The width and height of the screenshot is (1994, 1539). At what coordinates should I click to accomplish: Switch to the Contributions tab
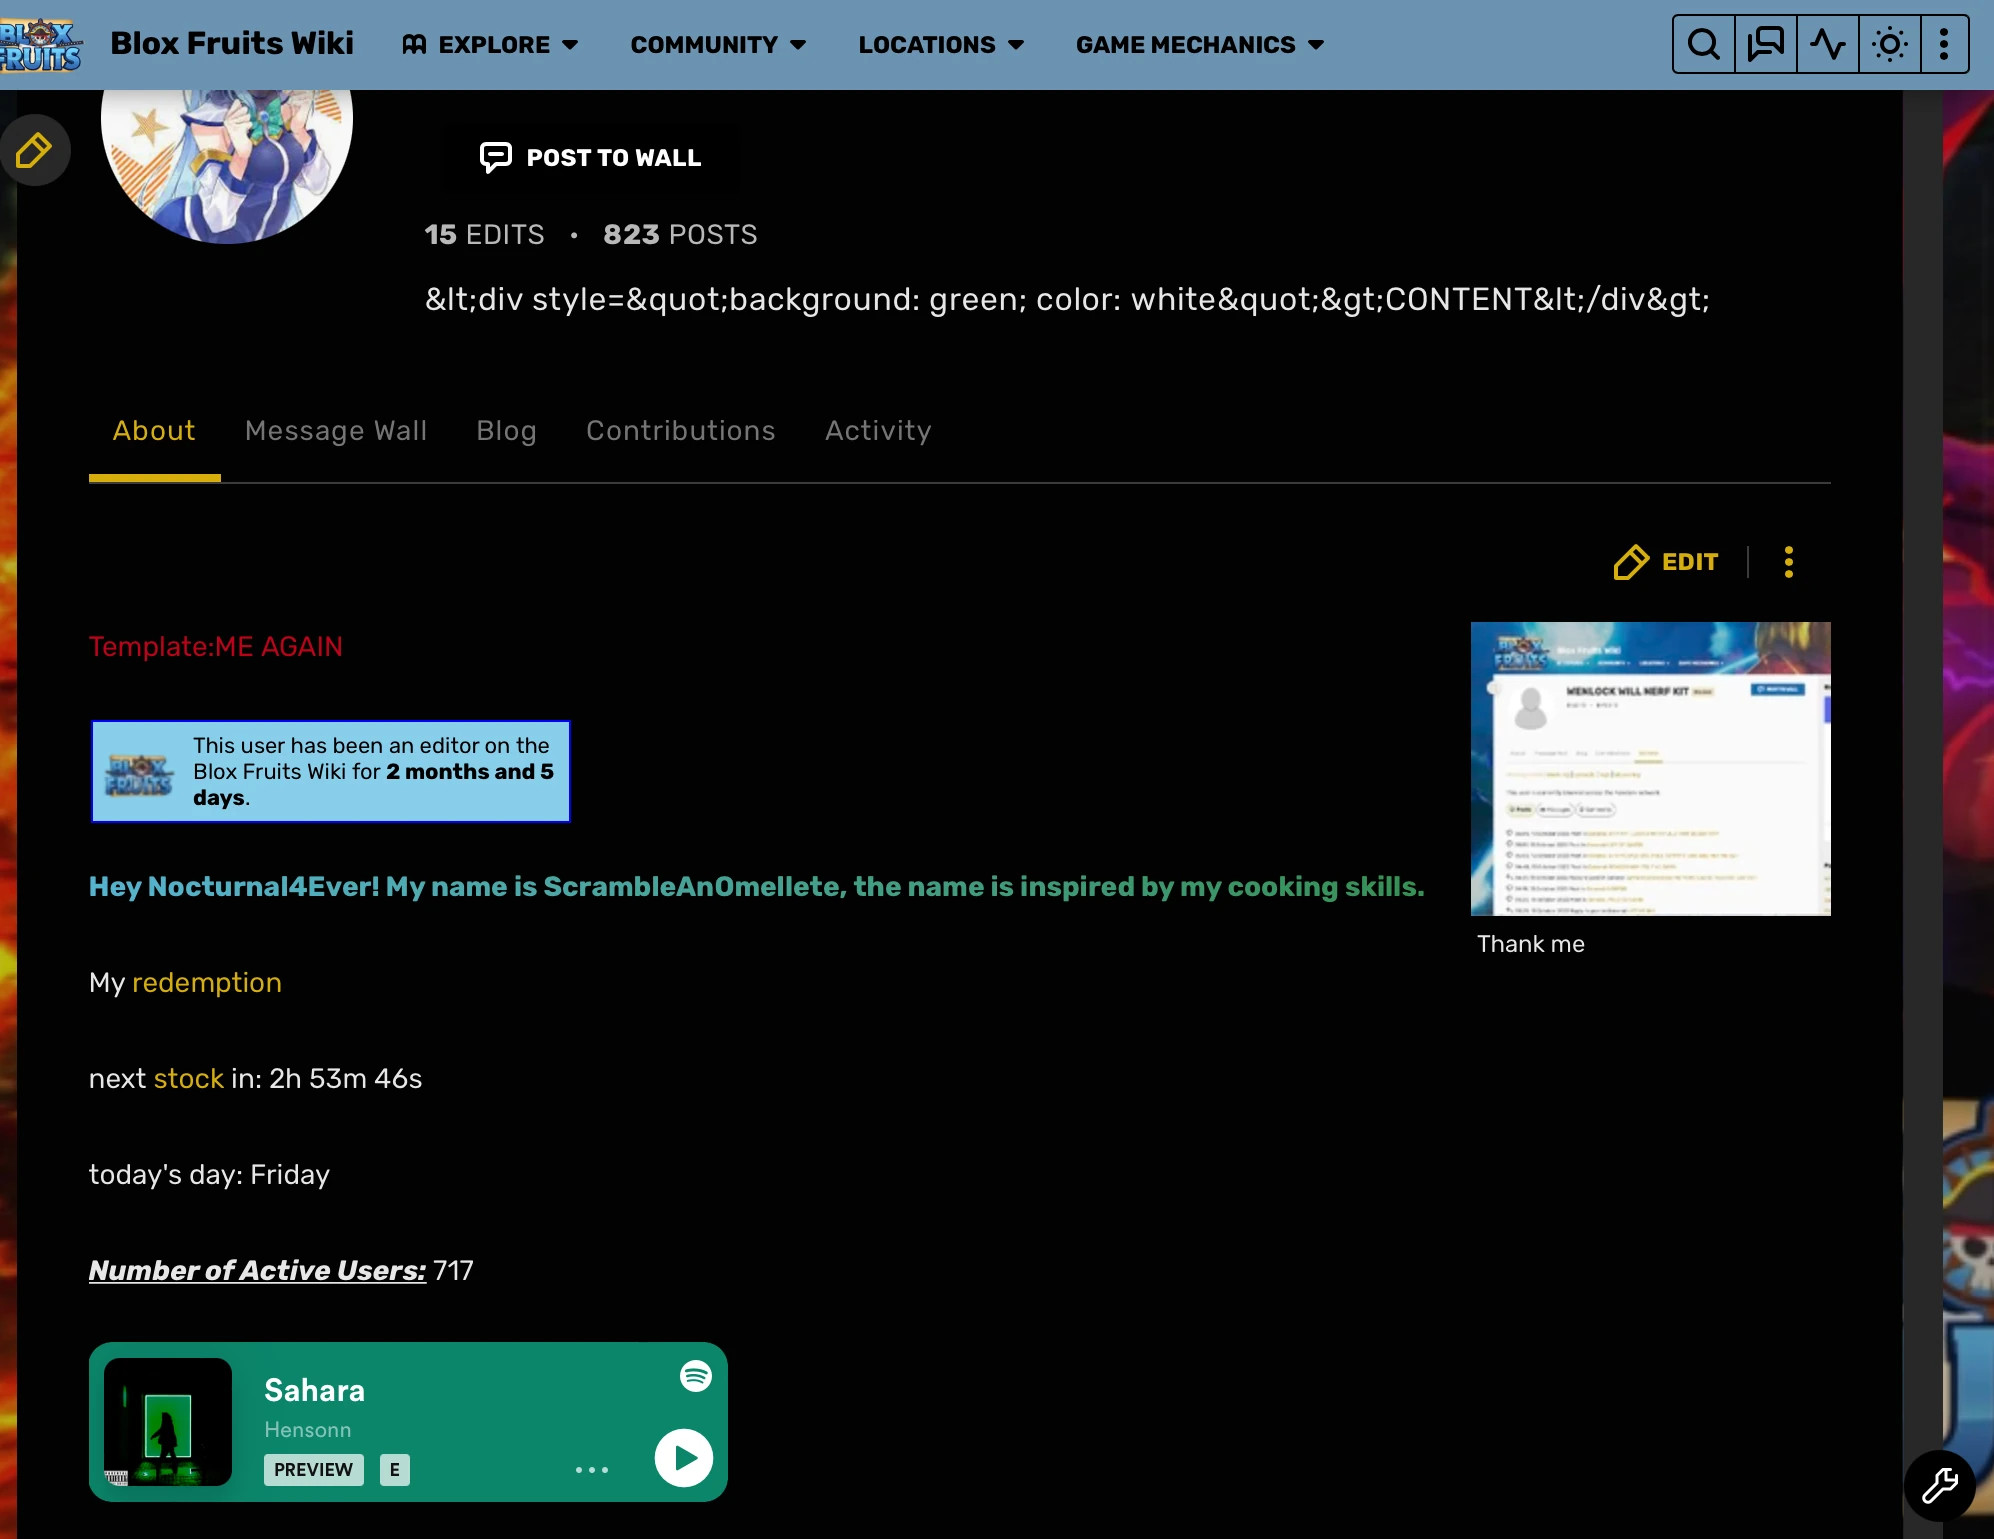pyautogui.click(x=680, y=431)
